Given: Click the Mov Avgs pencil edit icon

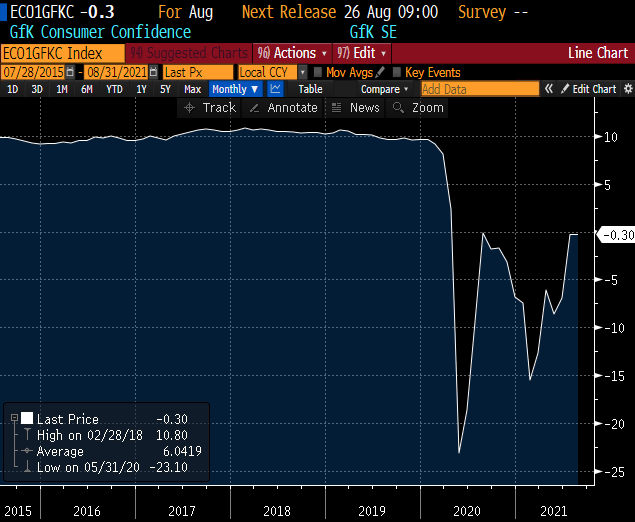Looking at the screenshot, I should pos(380,72).
